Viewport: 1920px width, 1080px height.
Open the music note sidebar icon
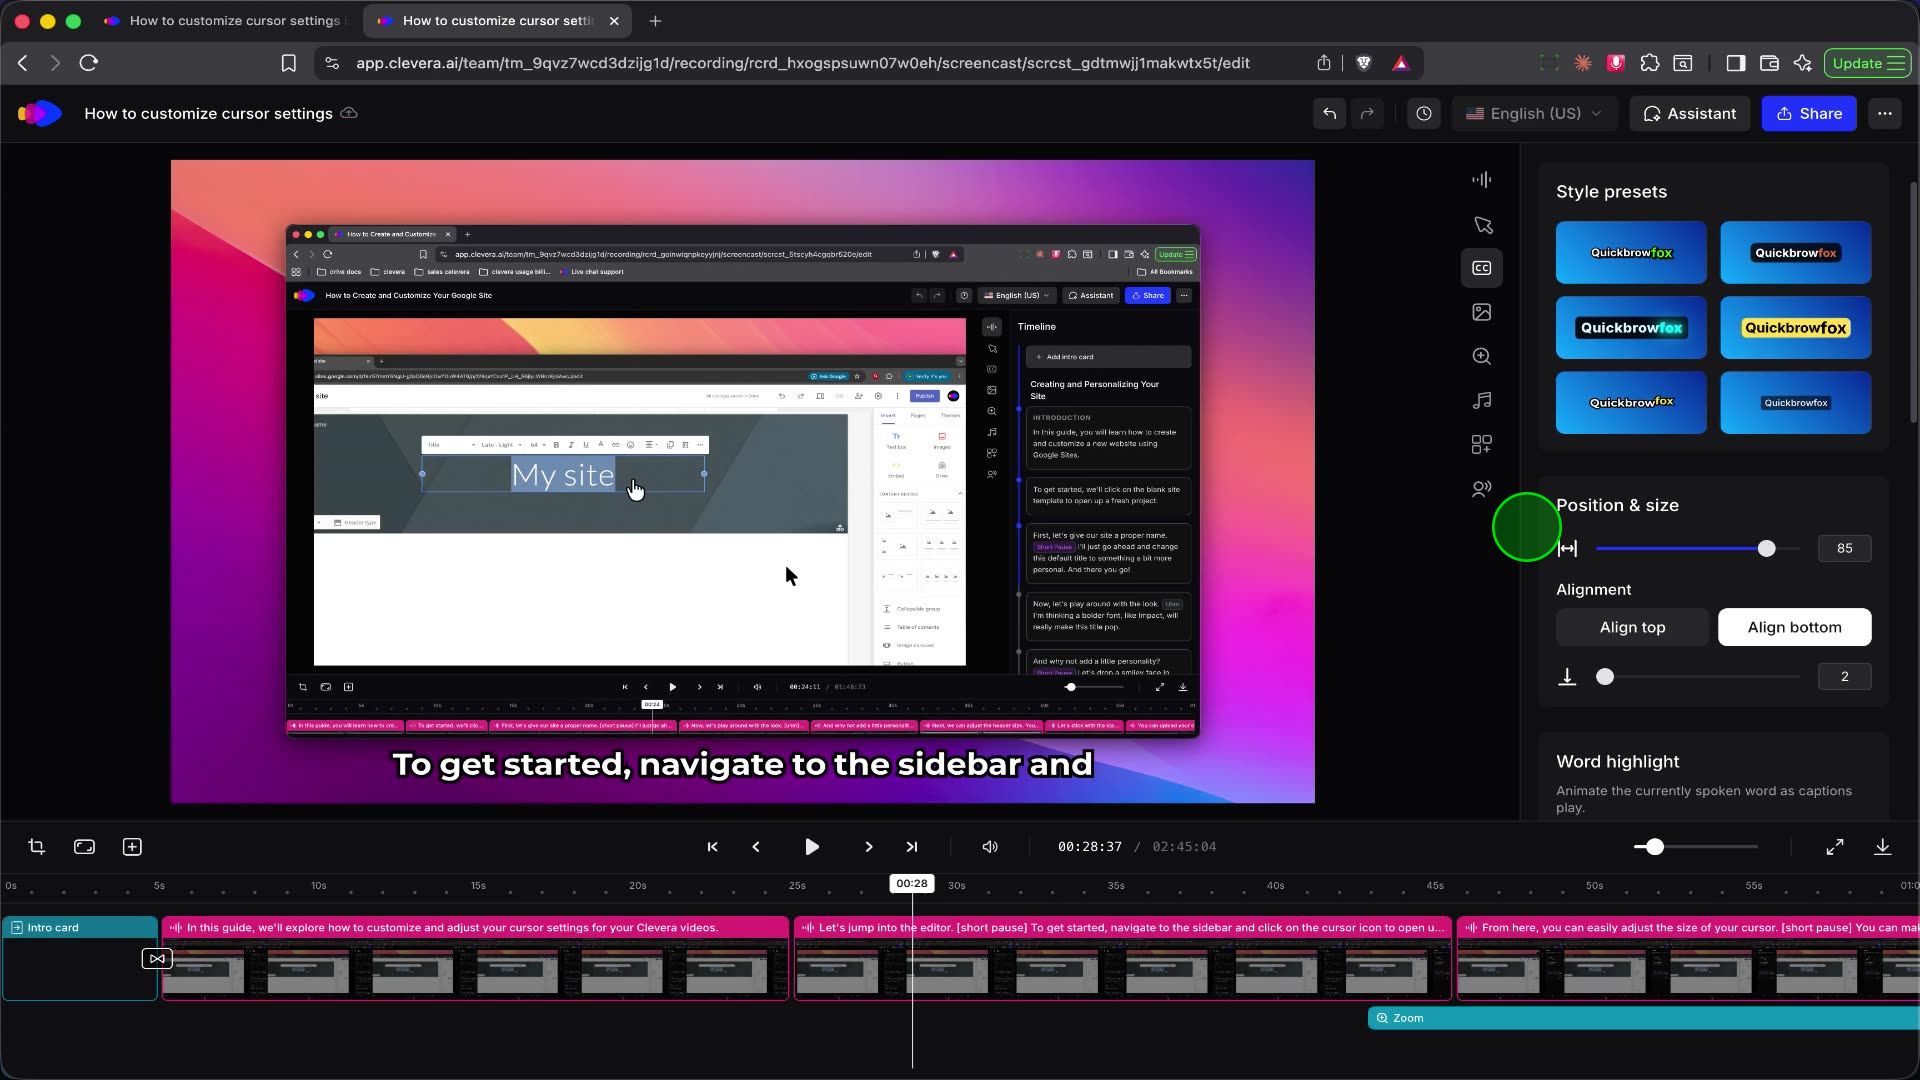[1482, 400]
